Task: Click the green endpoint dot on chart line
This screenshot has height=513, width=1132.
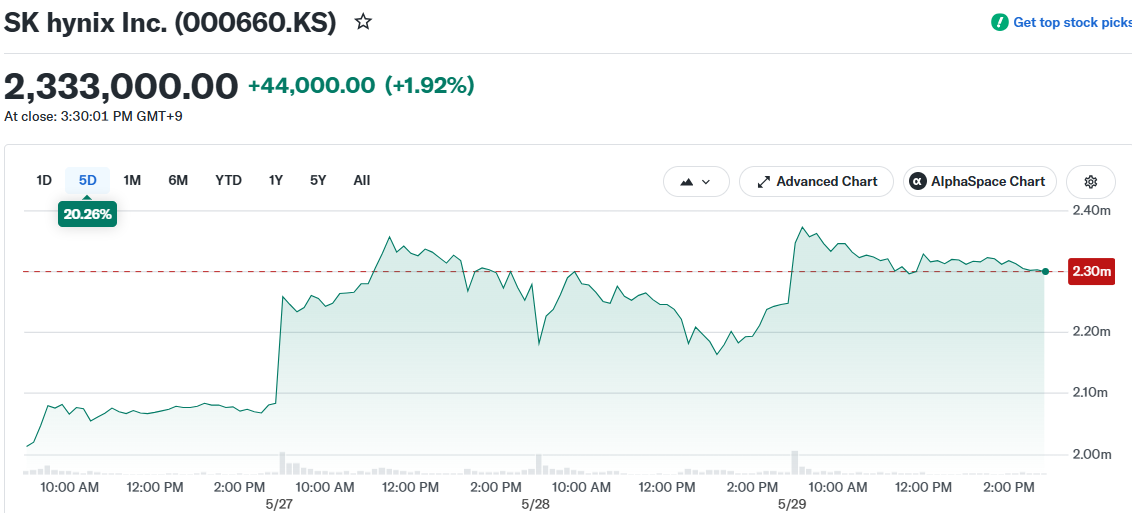Action: coord(1045,271)
